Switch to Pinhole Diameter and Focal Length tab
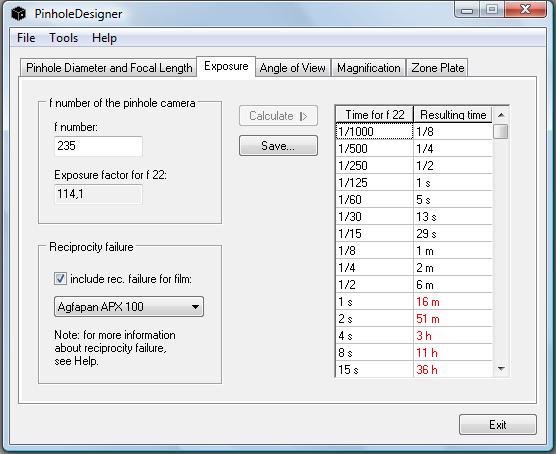The width and height of the screenshot is (556, 454). coord(109,68)
